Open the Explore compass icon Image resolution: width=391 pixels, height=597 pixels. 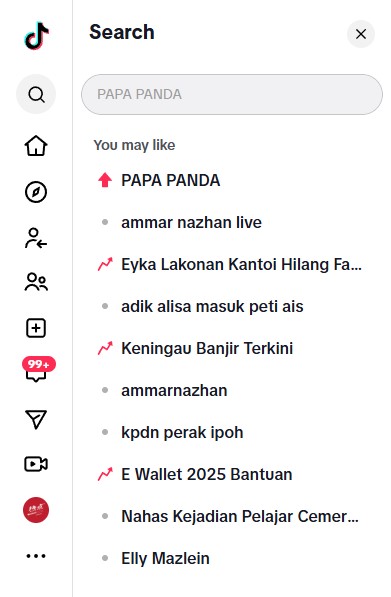pos(36,192)
